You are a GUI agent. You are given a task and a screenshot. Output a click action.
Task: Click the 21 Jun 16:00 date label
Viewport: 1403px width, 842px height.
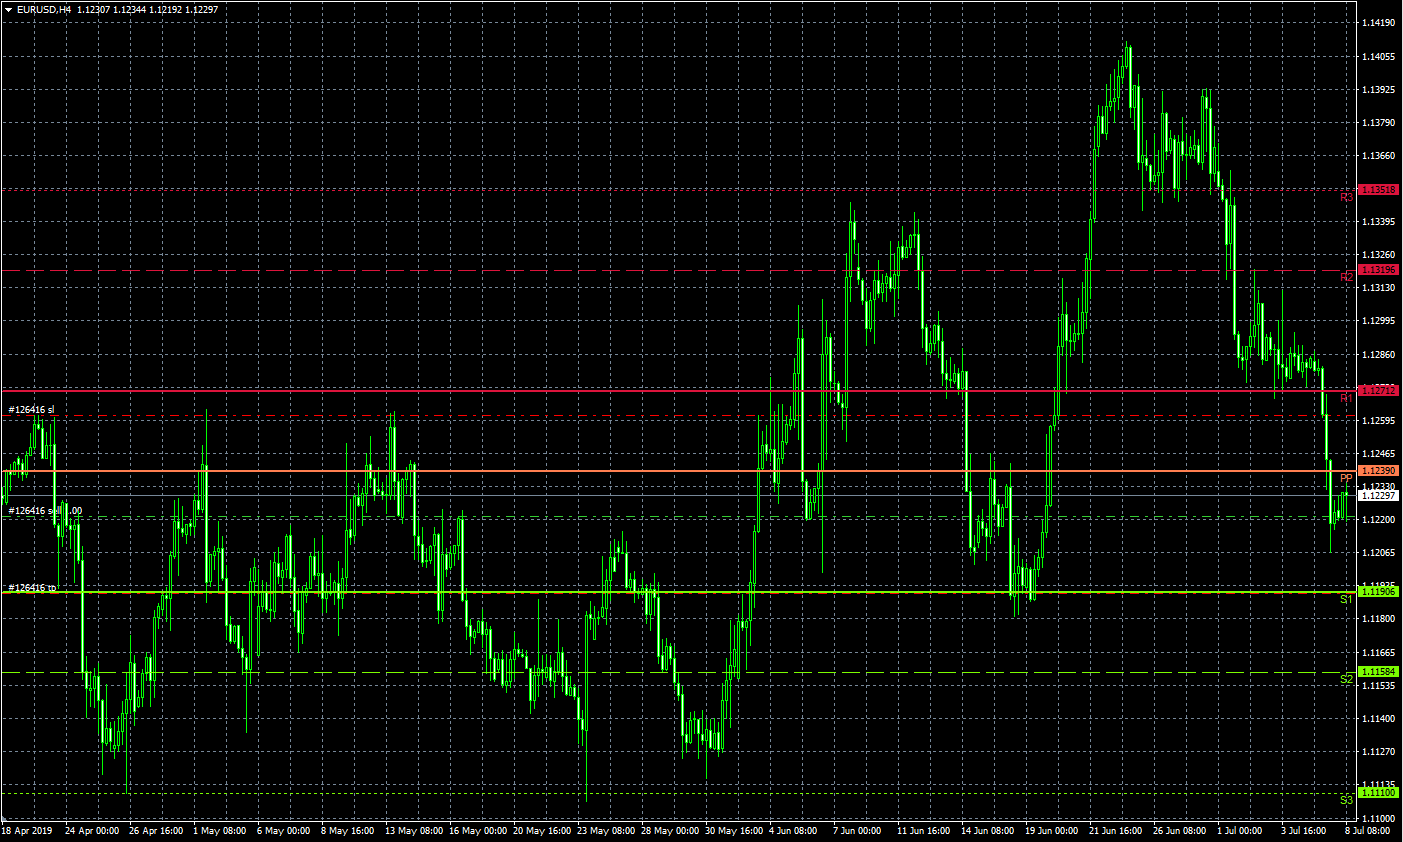(1116, 831)
